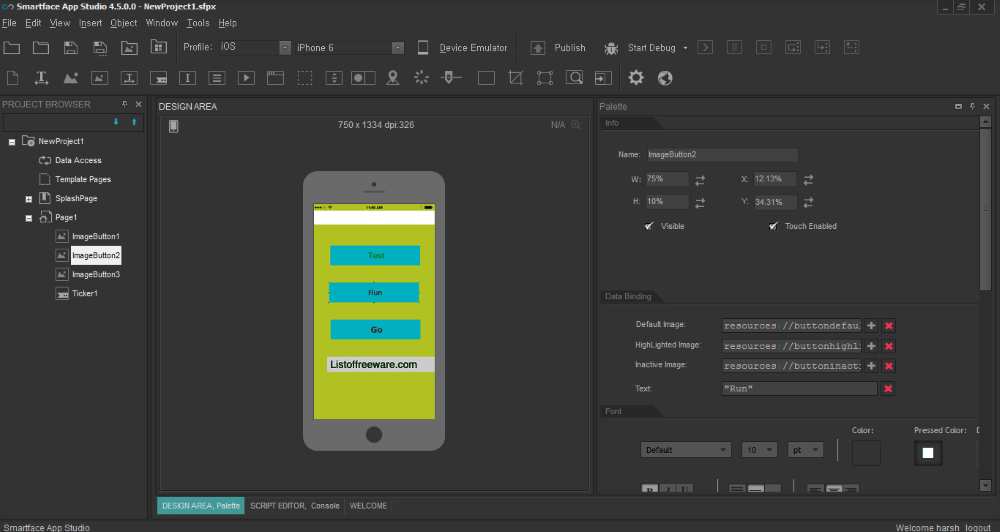Select ImageButton3 in the project tree
Screen dimensions: 1000x532
pyautogui.click(x=96, y=274)
